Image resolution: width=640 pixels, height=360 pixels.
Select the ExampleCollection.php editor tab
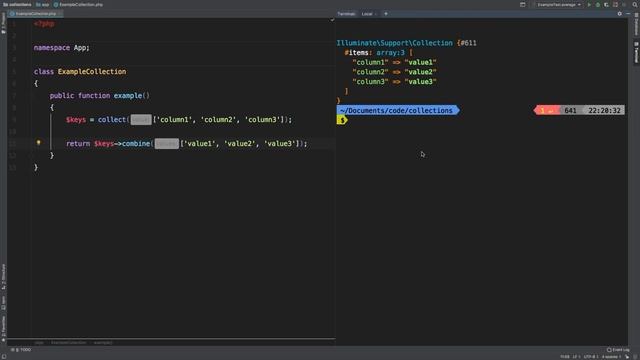click(36, 13)
